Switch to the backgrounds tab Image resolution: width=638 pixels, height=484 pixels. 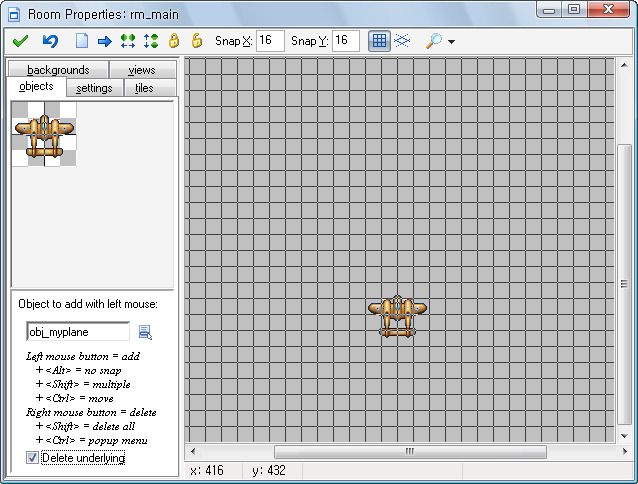tap(58, 70)
